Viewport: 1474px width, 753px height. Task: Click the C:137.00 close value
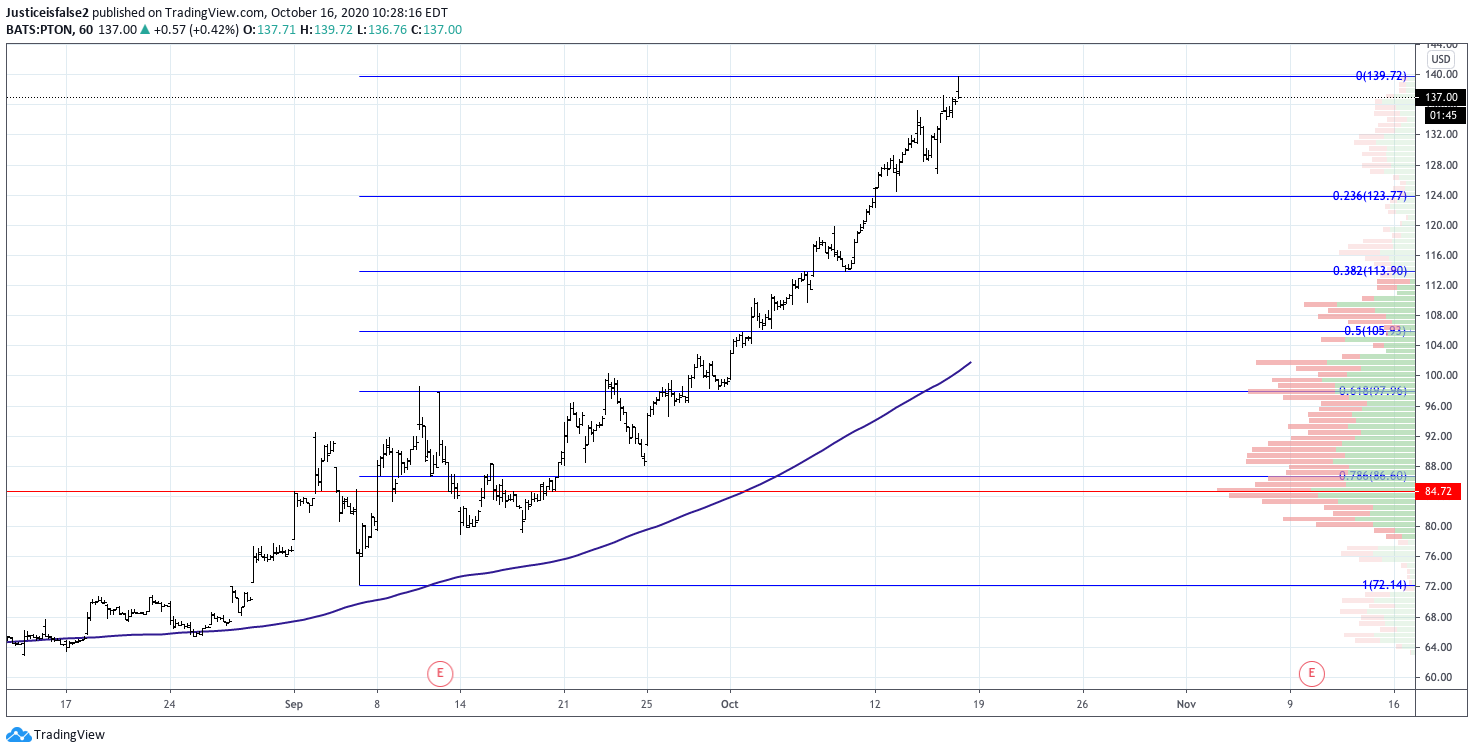(x=437, y=30)
